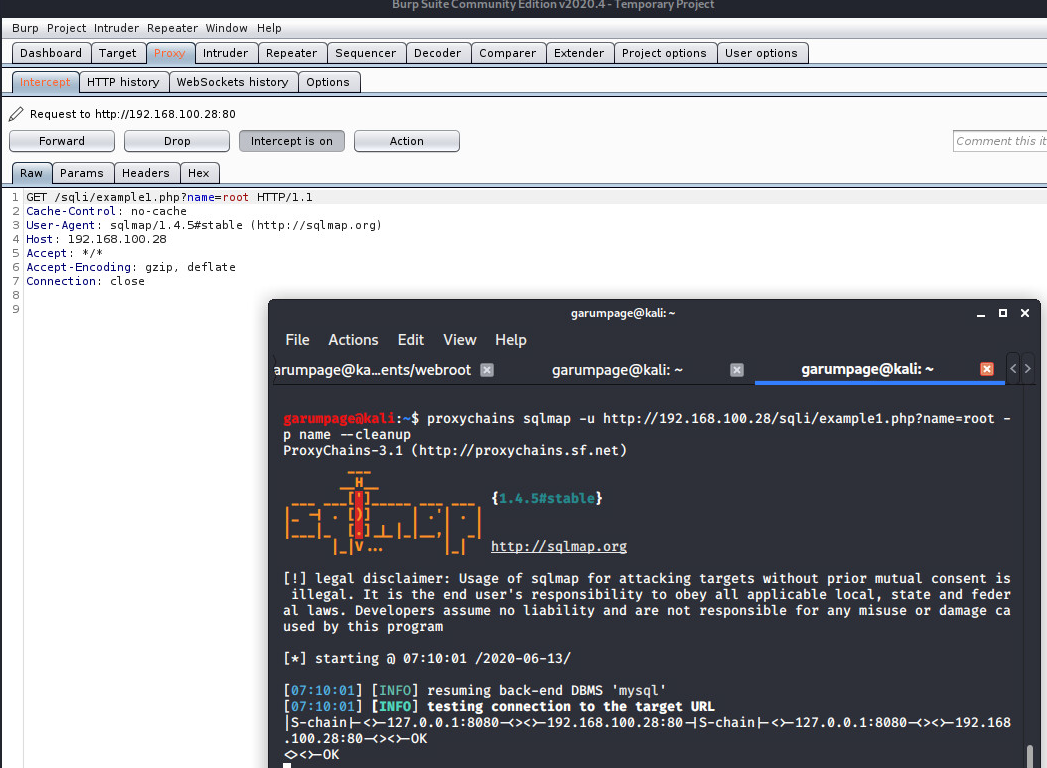Close the active garumpage@kali terminal tab
1047x768 pixels.
[x=986, y=369]
